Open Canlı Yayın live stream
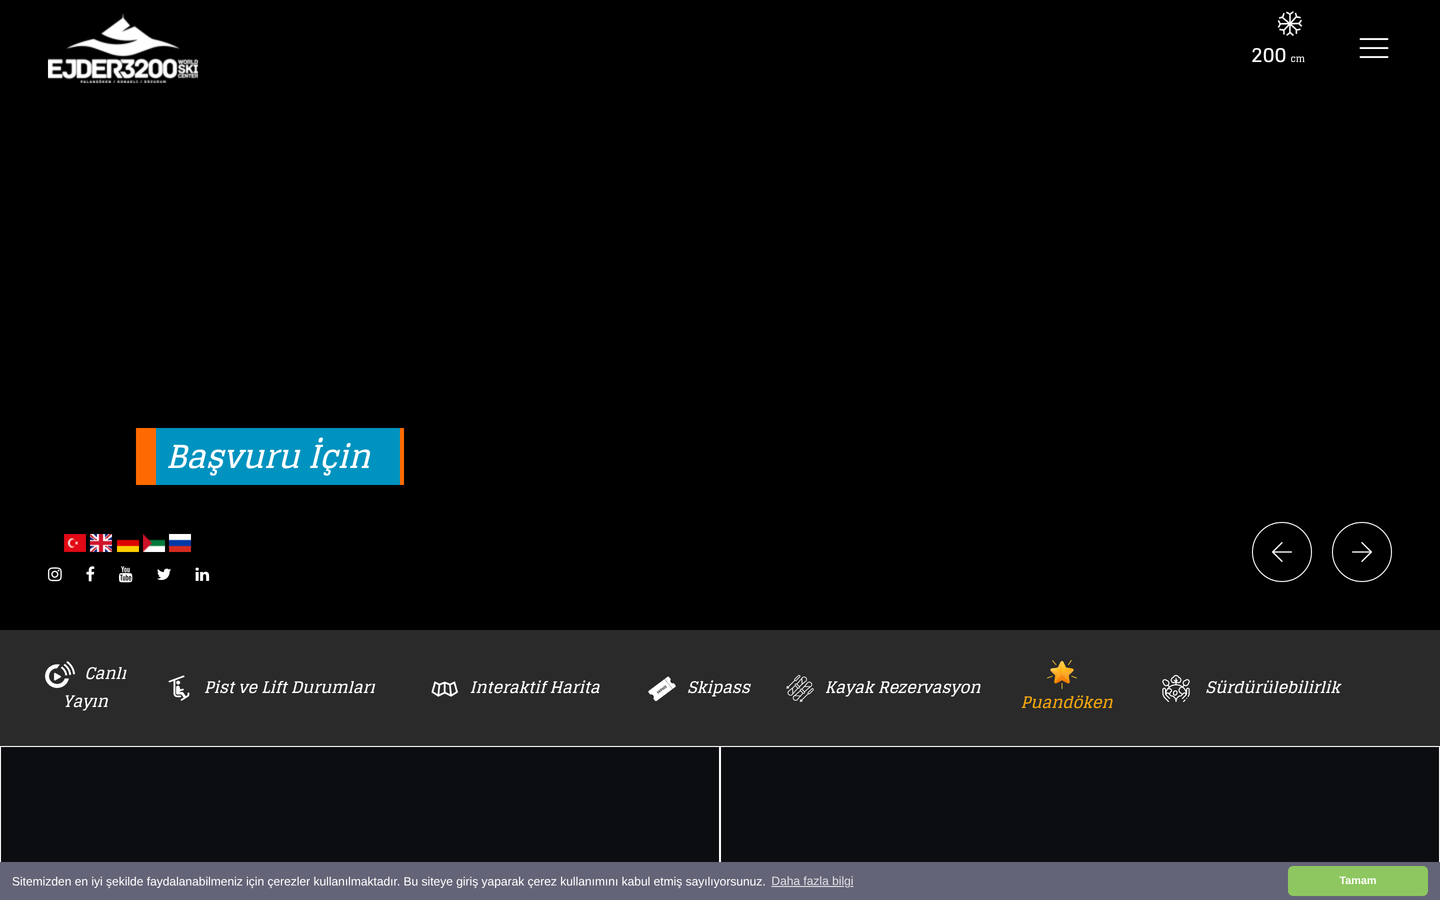 coord(86,687)
